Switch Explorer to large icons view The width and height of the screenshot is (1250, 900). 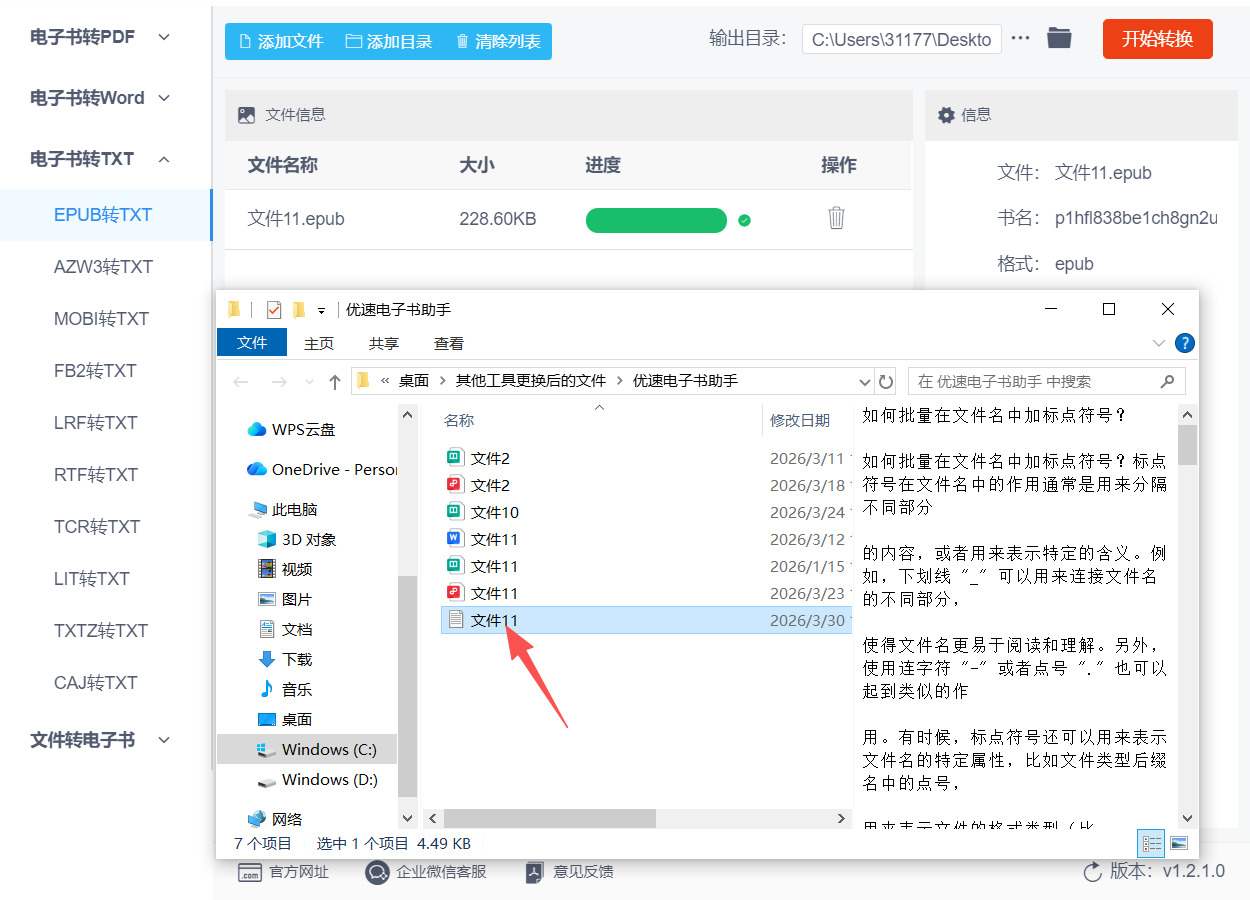[x=1178, y=843]
